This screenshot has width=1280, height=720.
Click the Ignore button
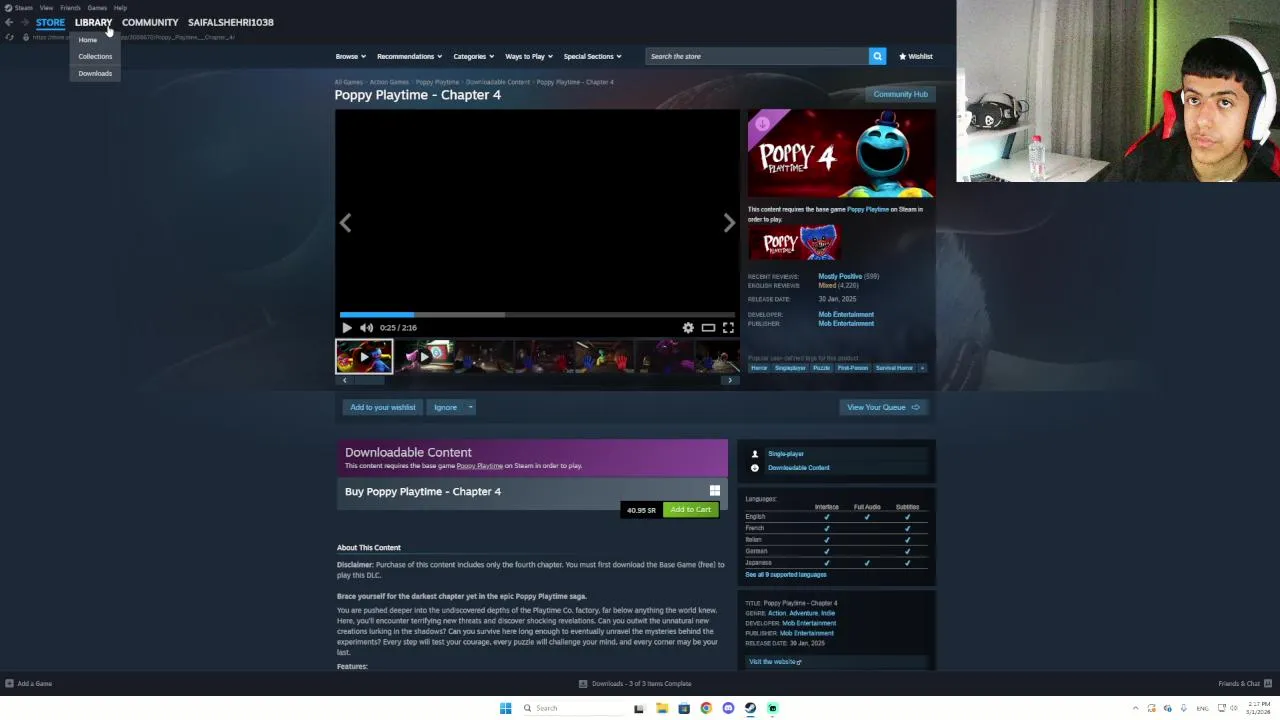click(445, 407)
